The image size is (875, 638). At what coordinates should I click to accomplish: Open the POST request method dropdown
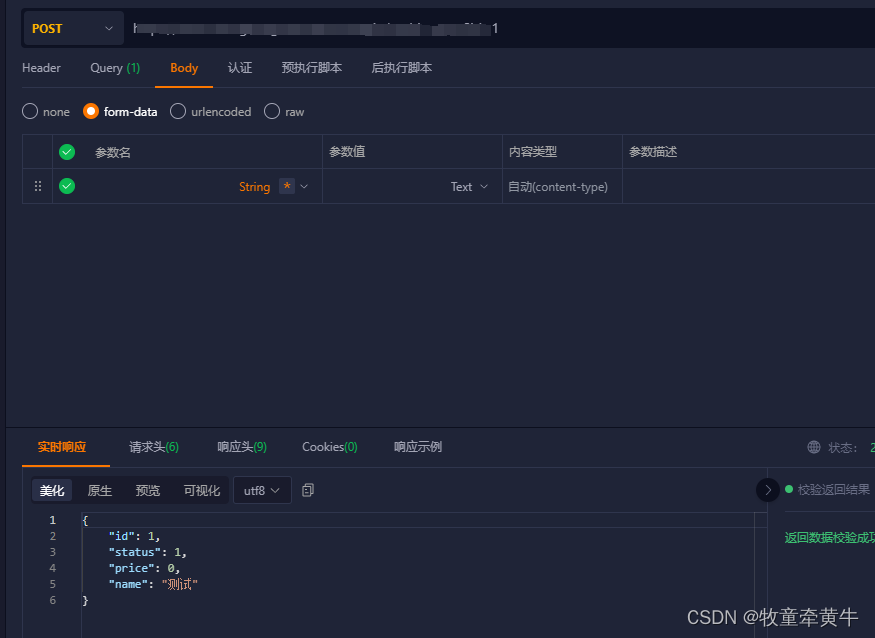73,28
